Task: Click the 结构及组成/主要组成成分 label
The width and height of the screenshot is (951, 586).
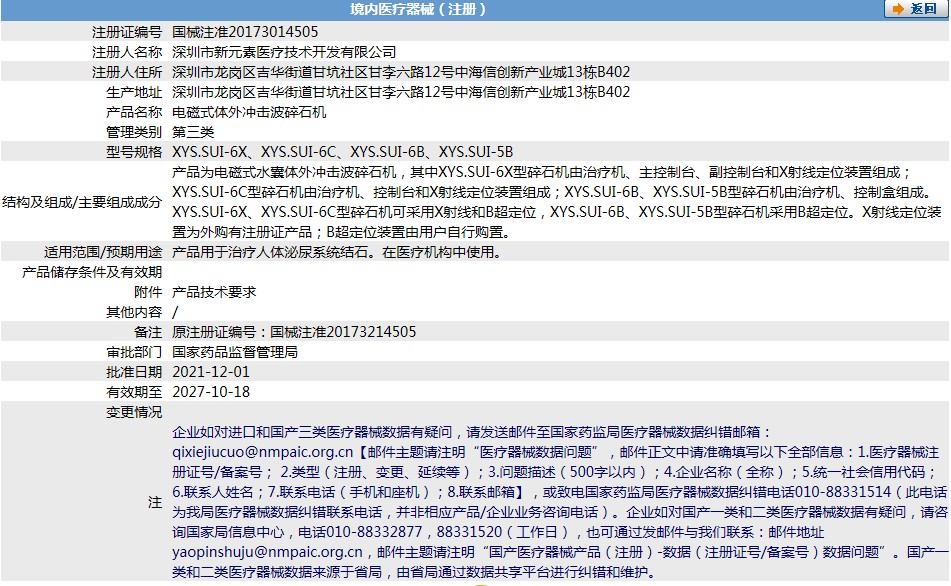Action: tap(82, 202)
